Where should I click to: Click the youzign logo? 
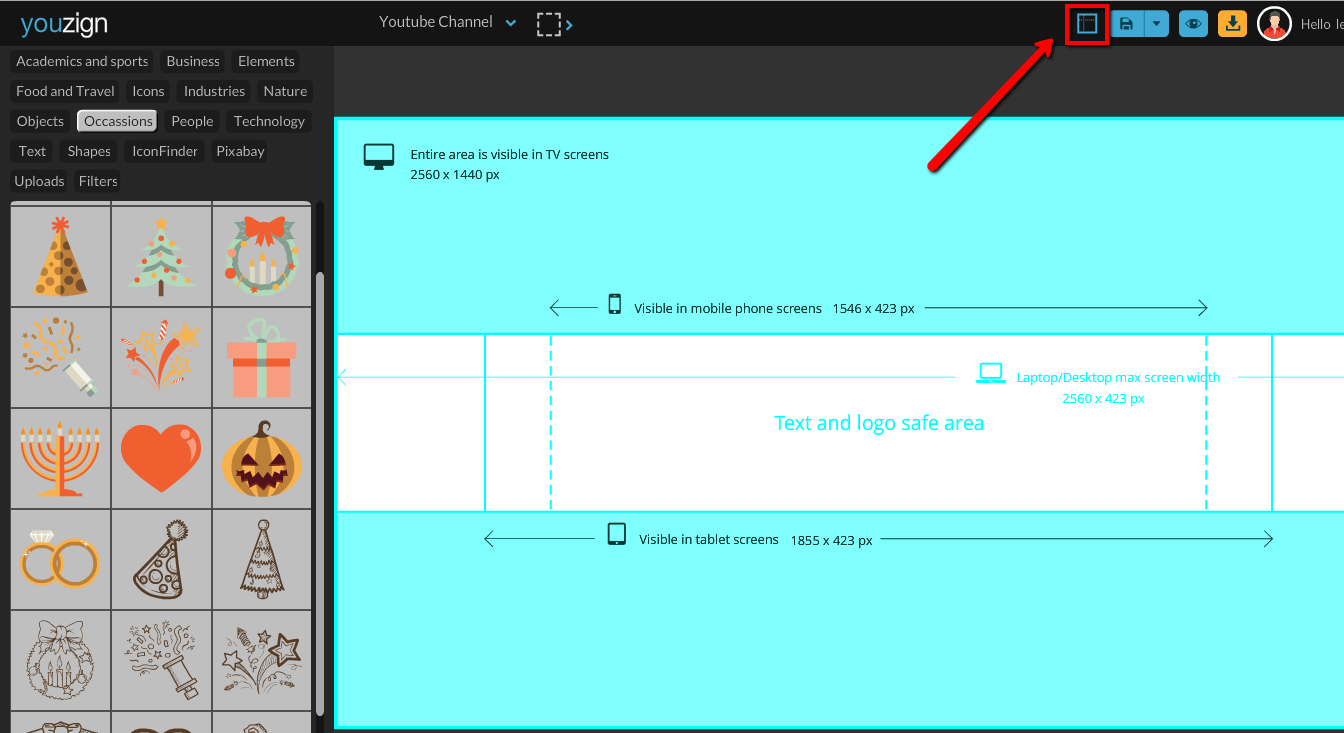pos(63,22)
